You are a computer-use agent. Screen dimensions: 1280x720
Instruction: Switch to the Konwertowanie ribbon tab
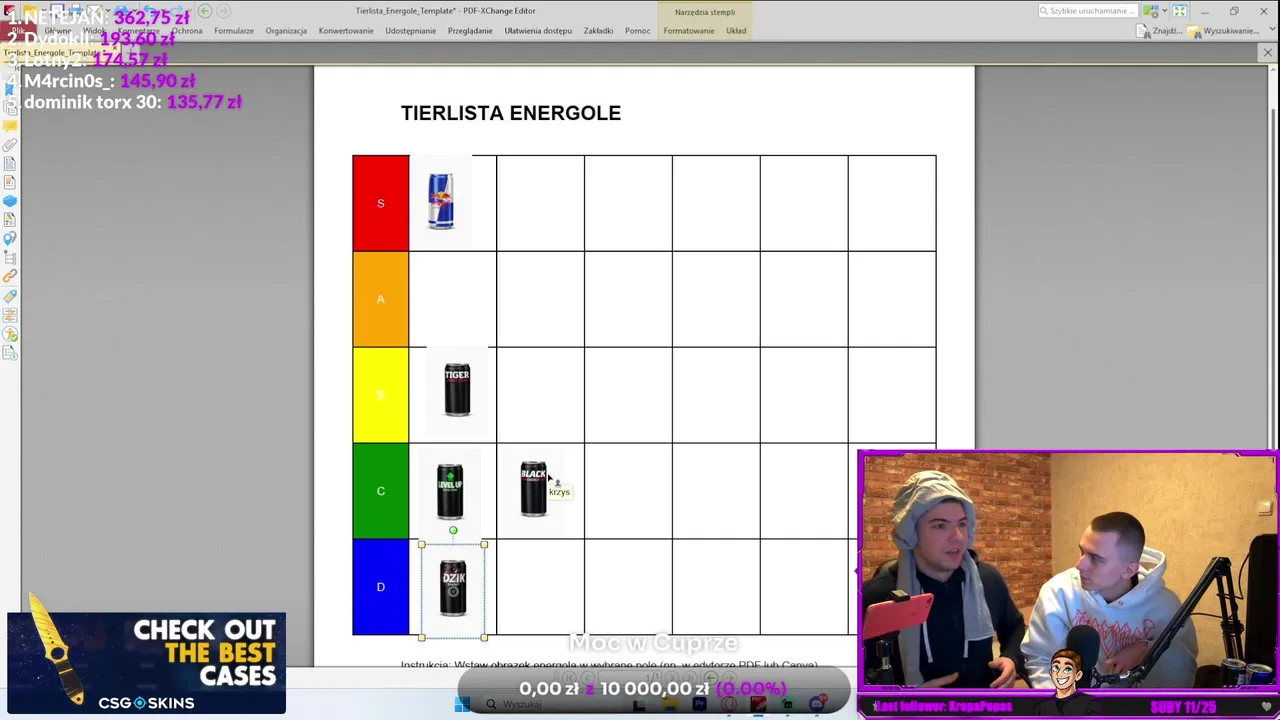[346, 31]
